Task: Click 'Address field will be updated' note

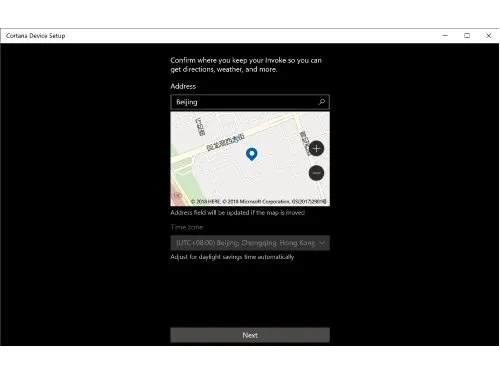Action: coord(238,213)
